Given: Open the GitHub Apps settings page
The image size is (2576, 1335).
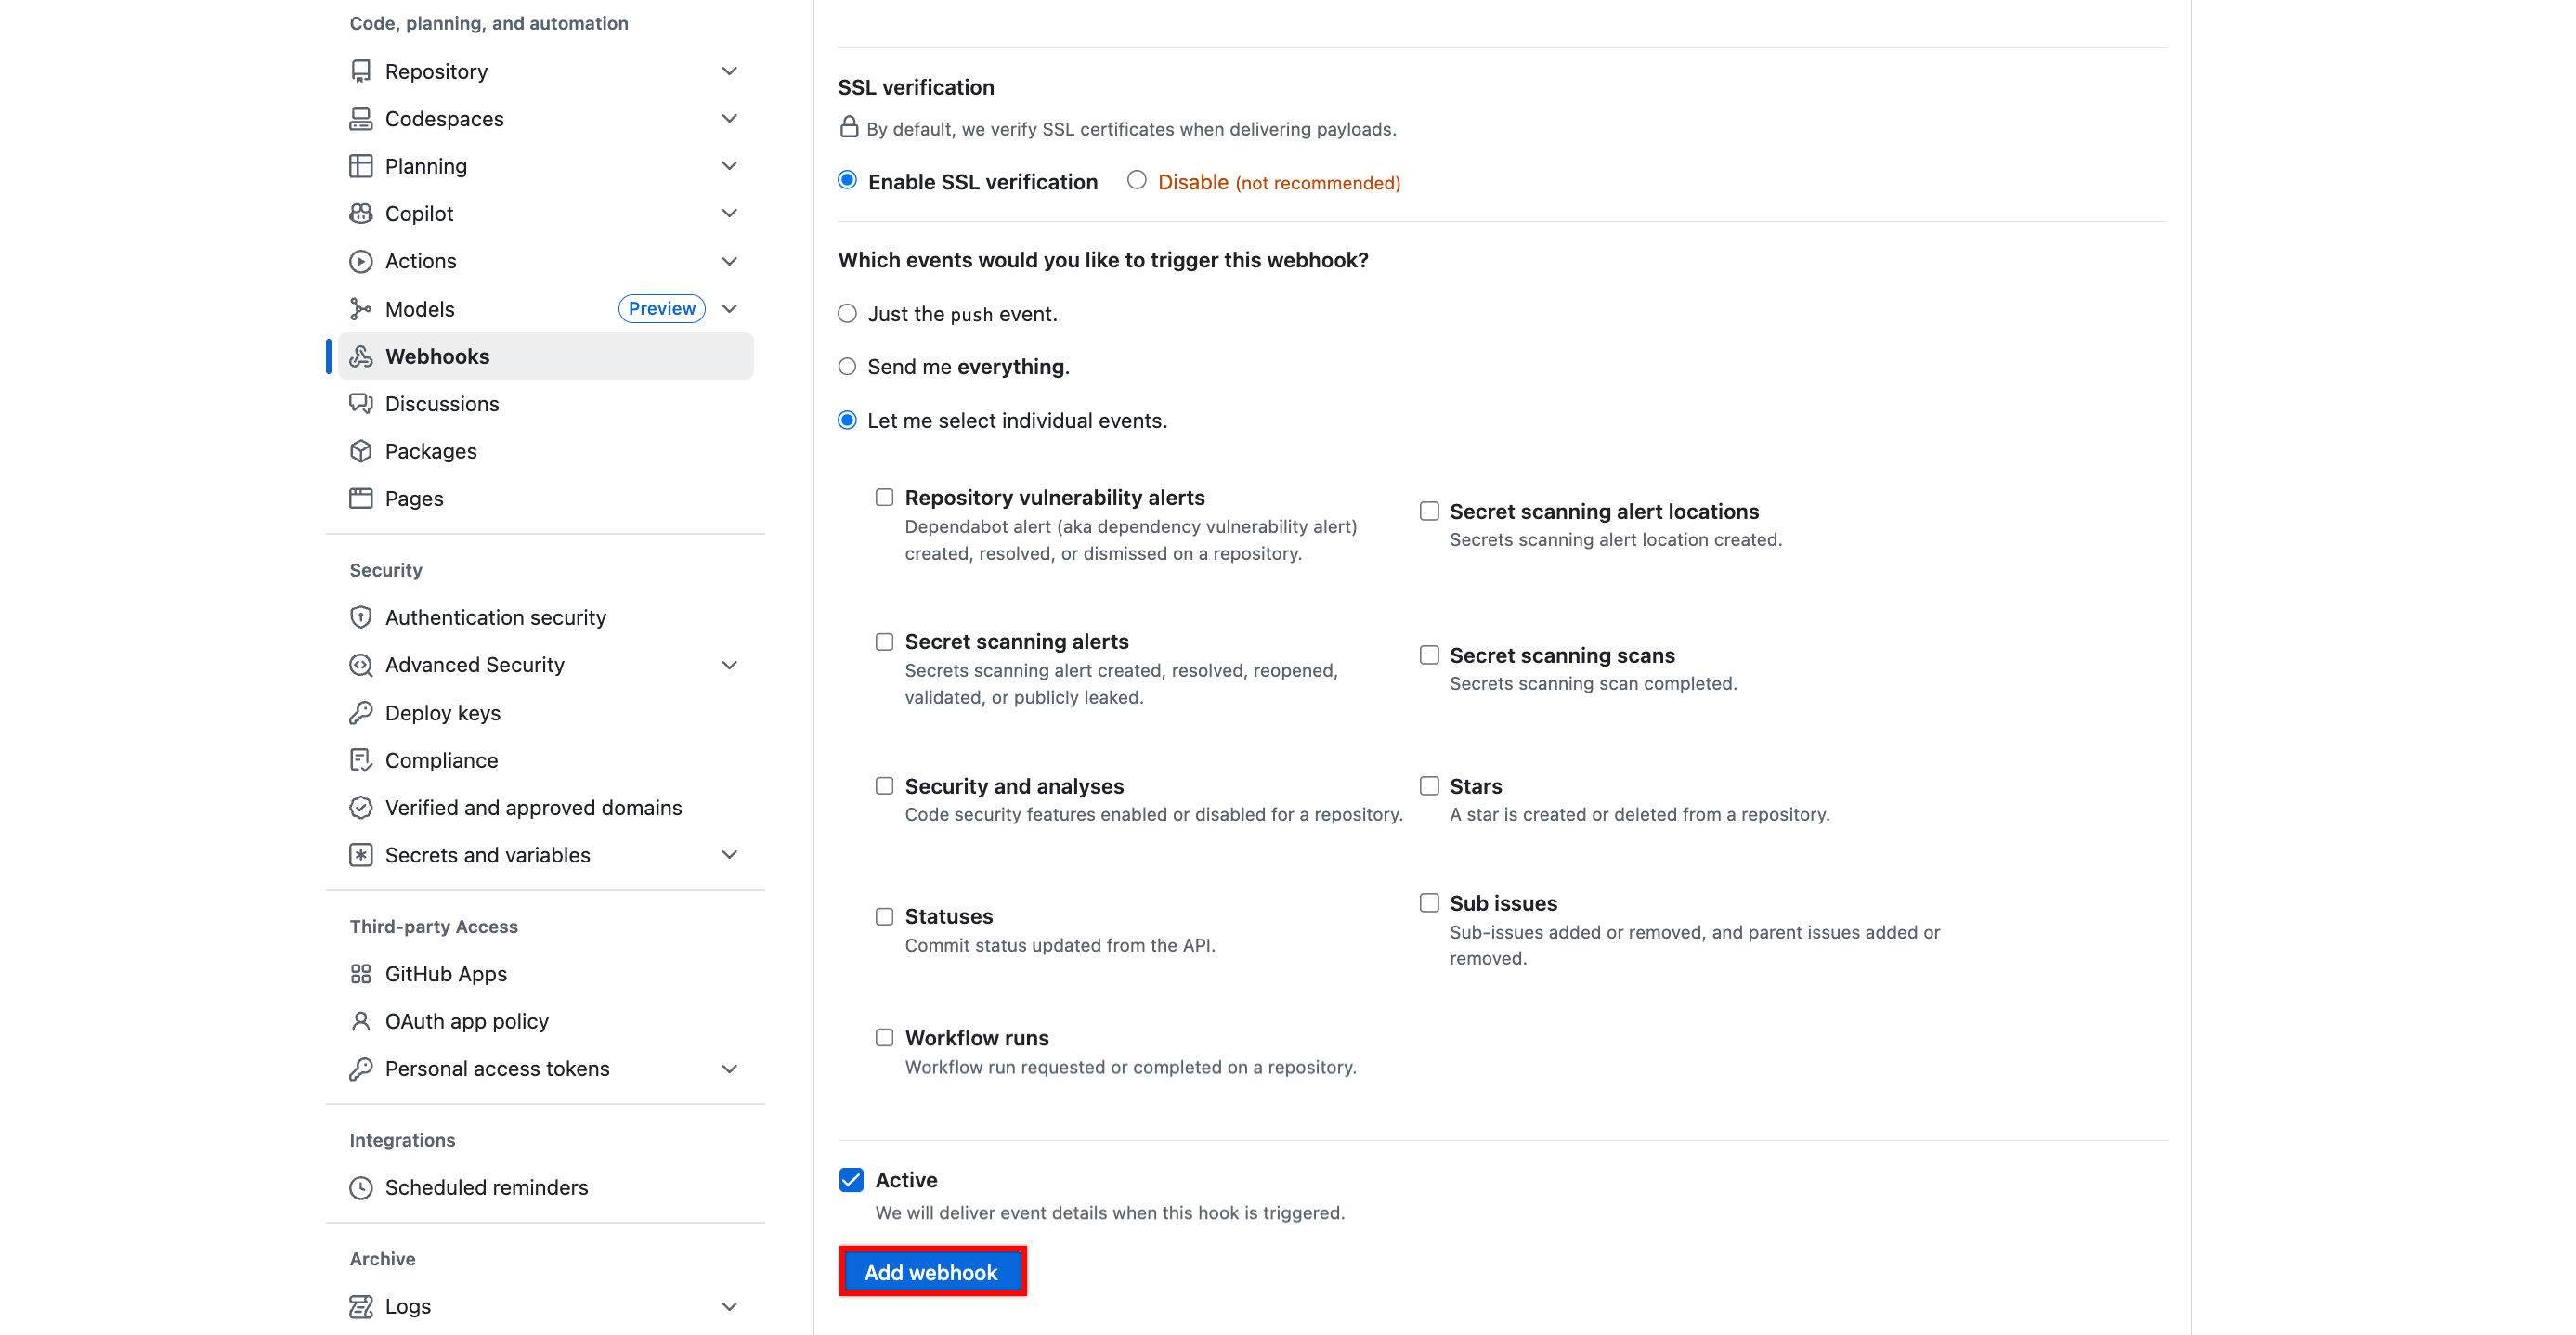Looking at the screenshot, I should 445,973.
